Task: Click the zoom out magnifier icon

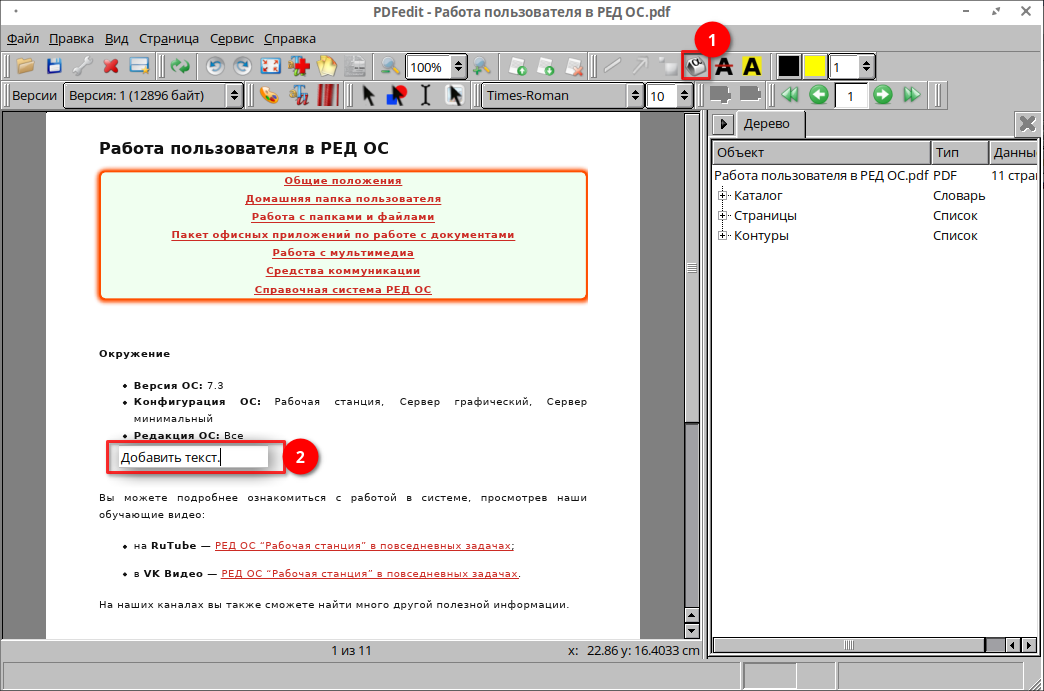Action: tap(389, 67)
